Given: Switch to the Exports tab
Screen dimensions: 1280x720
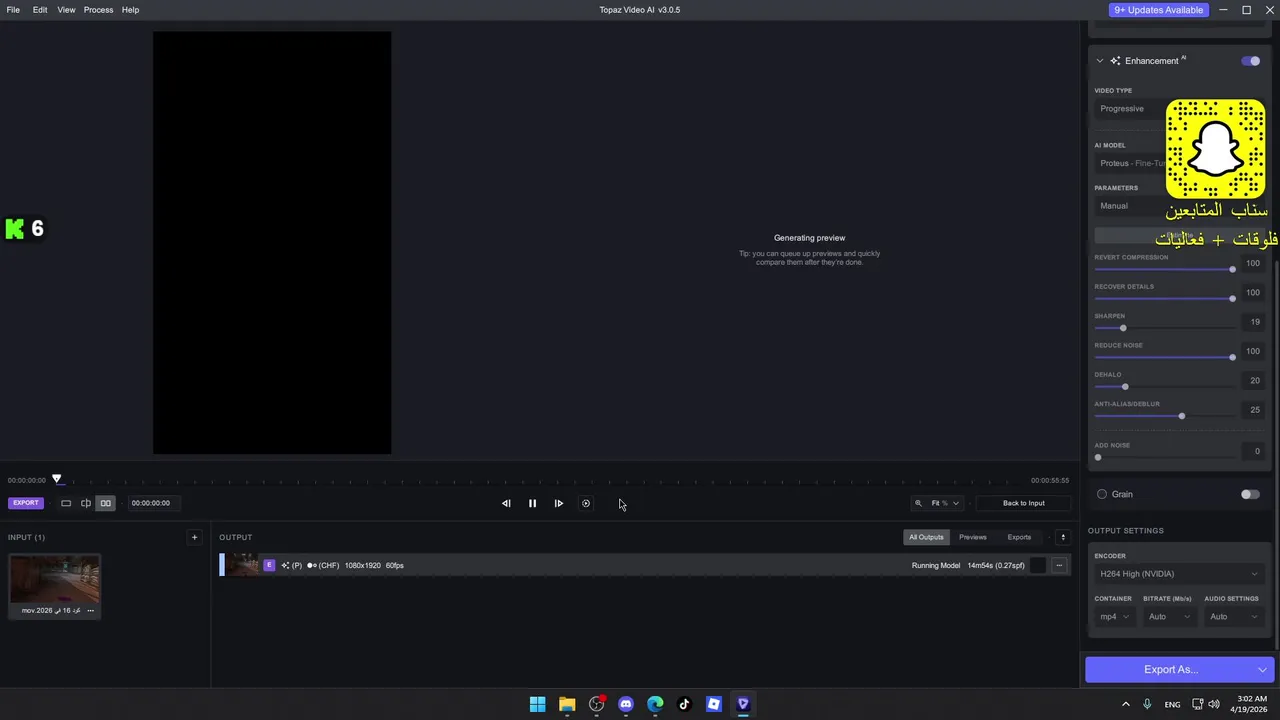Looking at the screenshot, I should (x=1019, y=537).
